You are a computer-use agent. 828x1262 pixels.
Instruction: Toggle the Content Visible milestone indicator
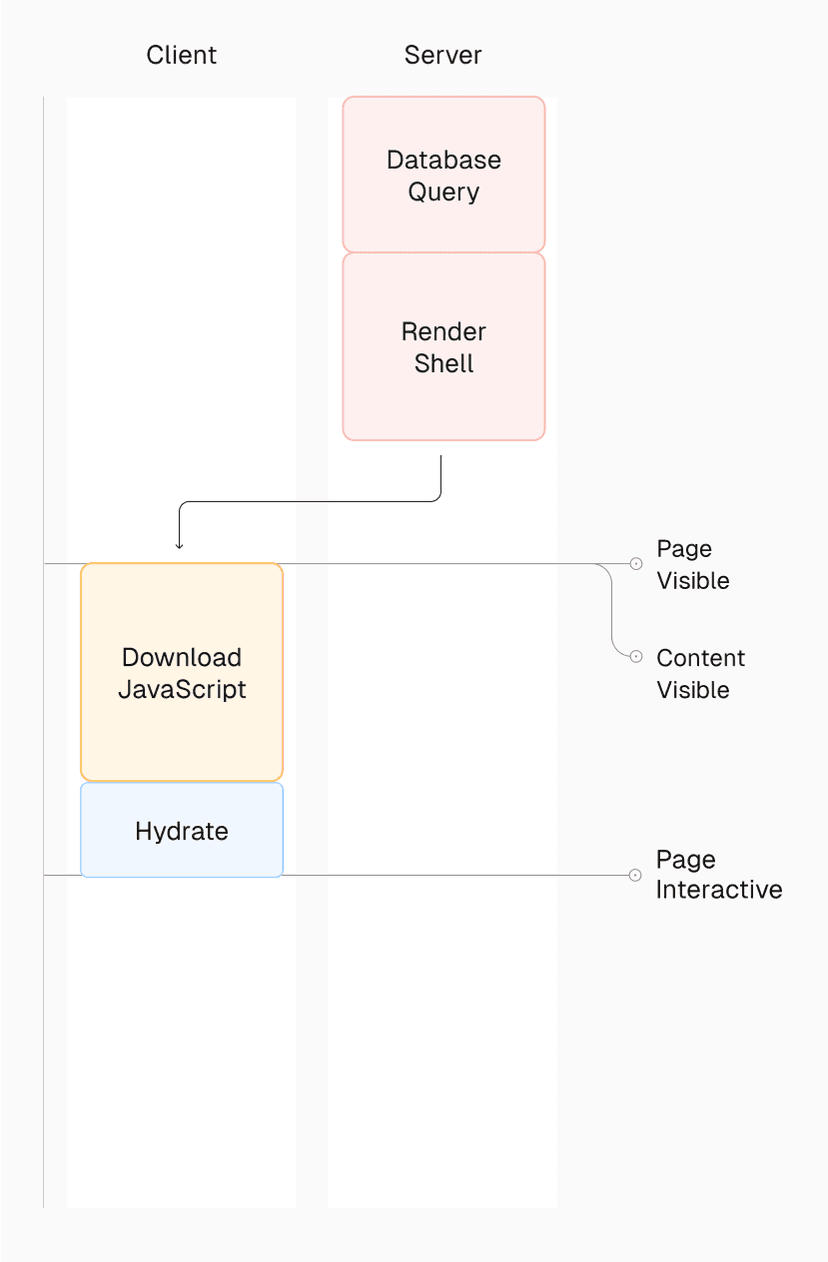[636, 656]
